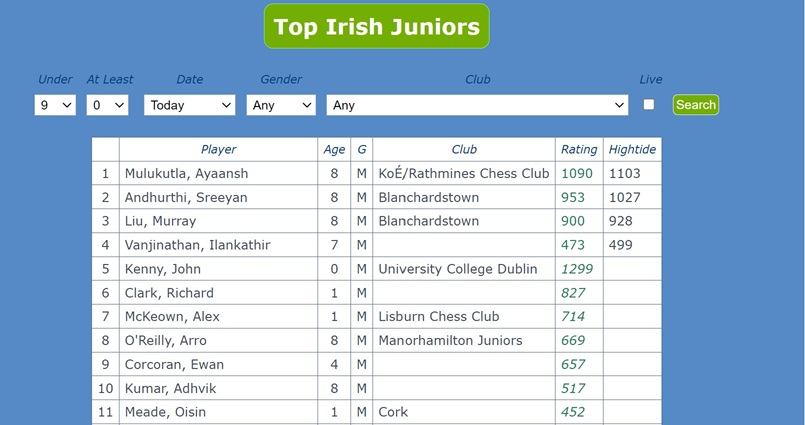Click the Hightide column header
Screen dimensions: 805x425
click(632, 149)
